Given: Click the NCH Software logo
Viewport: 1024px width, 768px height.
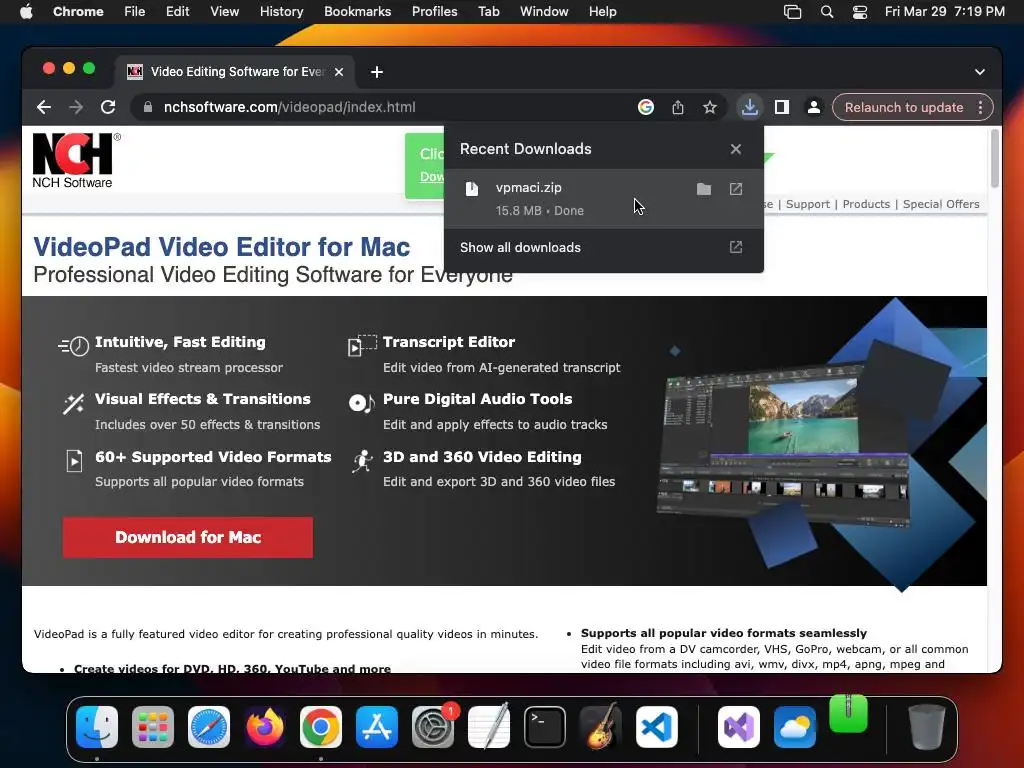Looking at the screenshot, I should 76,161.
